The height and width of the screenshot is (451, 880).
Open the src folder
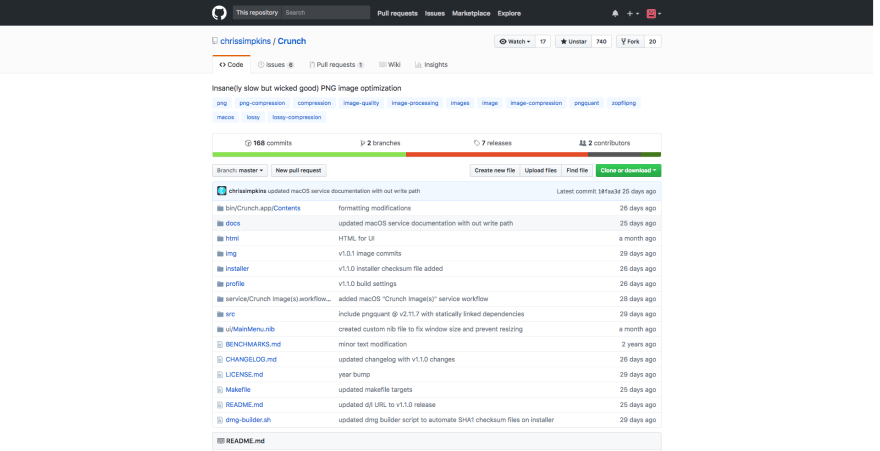[230, 314]
